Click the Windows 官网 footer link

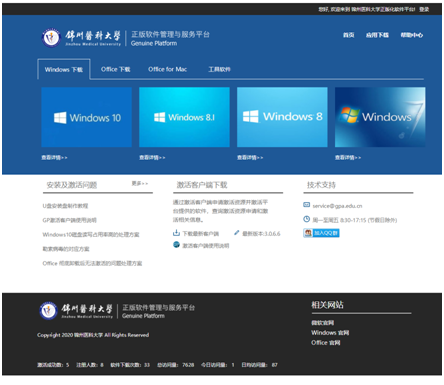[x=330, y=332]
